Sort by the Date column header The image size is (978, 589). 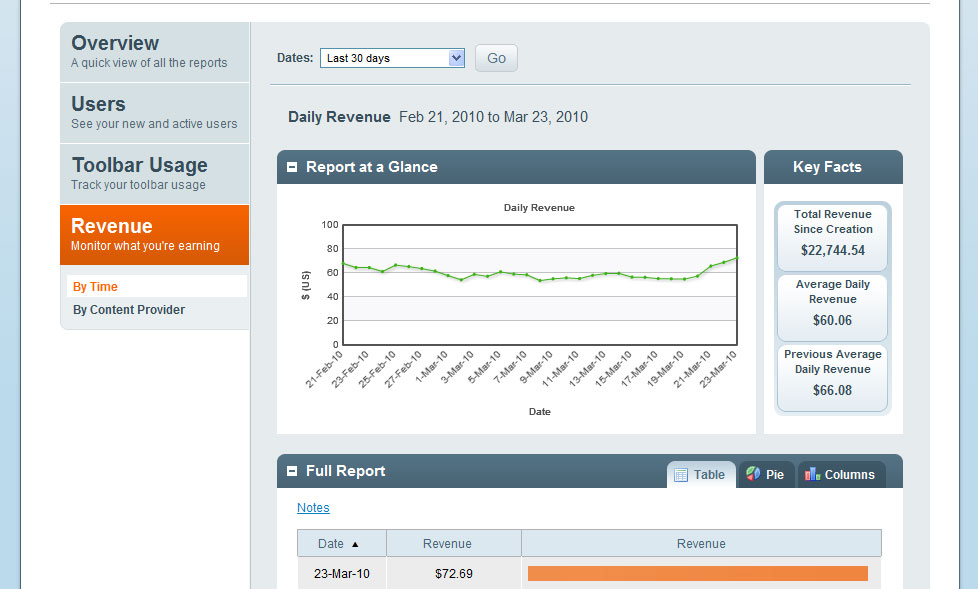point(331,544)
